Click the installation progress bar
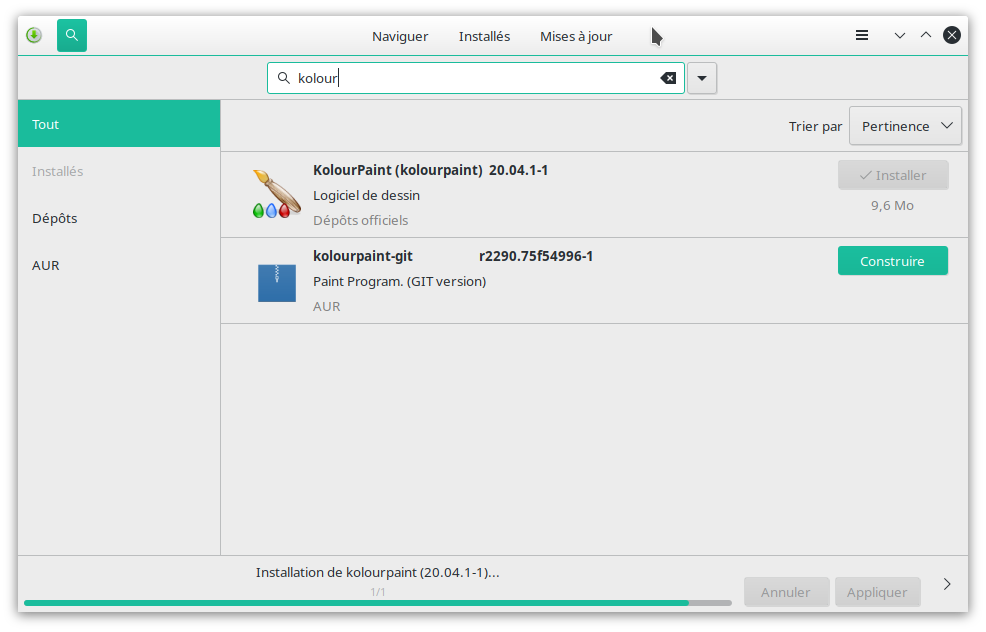Screen dimensions: 986x632 pyautogui.click(x=377, y=603)
